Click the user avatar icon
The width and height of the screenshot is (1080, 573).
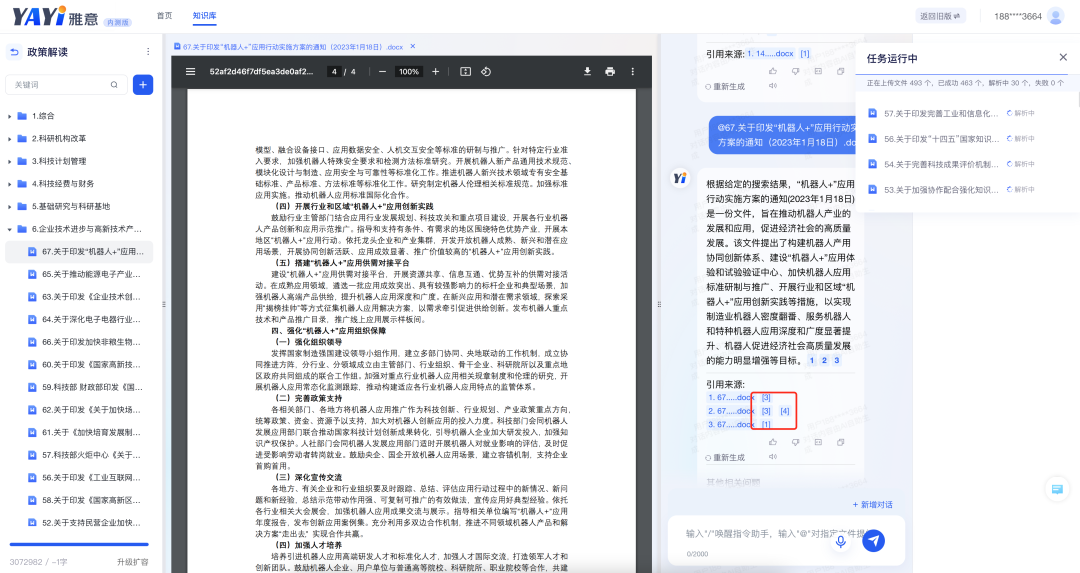(x=1056, y=16)
